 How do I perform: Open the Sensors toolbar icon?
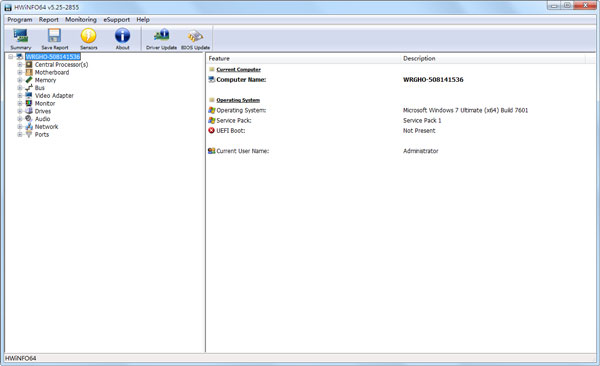click(88, 36)
